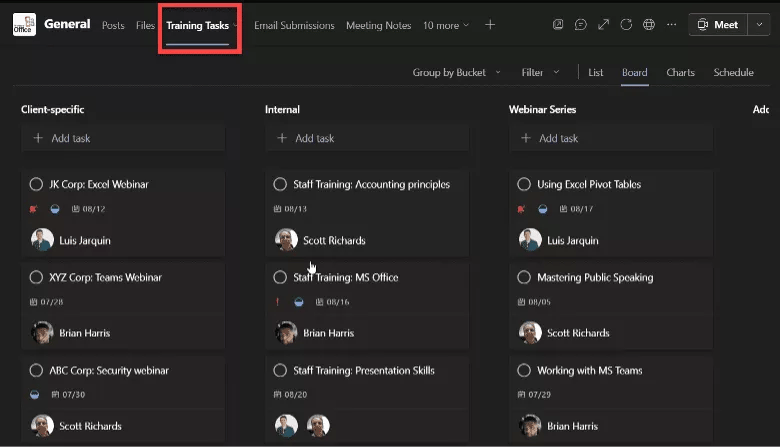Viewport: 780px width, 448px height.
Task: Click in-progress icon on Staff Training: MS Office
Action: point(298,302)
